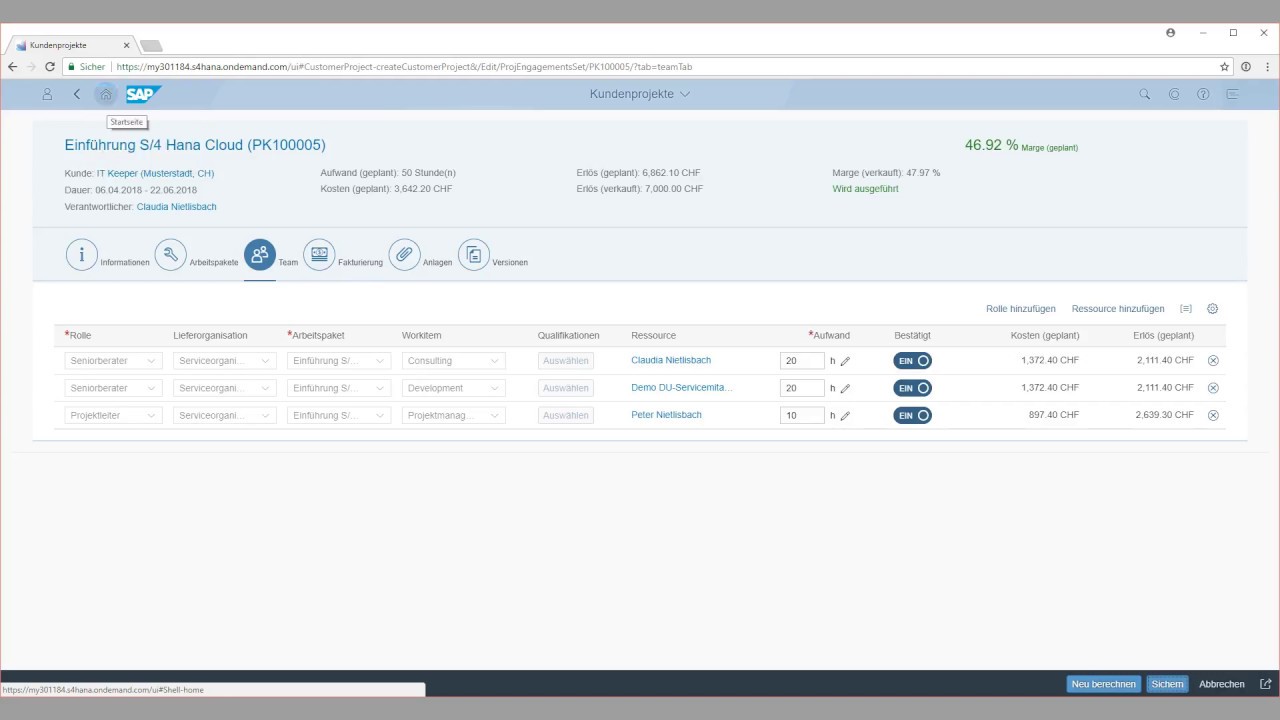The width and height of the screenshot is (1280, 720).
Task: Open customer link IT Keeper (Musterstadt, CH)
Action: pos(155,173)
